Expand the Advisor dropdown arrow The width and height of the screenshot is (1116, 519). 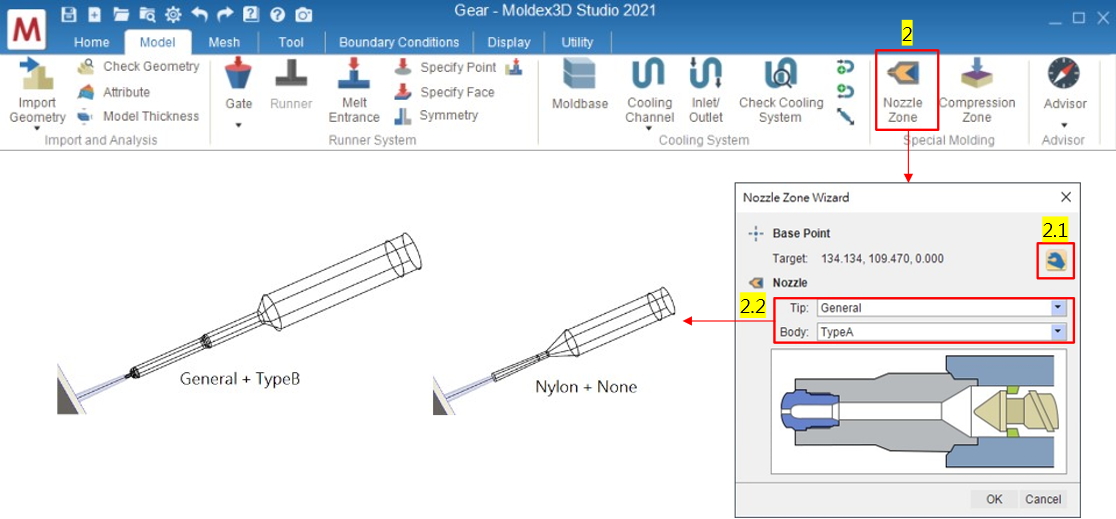coord(1064,125)
